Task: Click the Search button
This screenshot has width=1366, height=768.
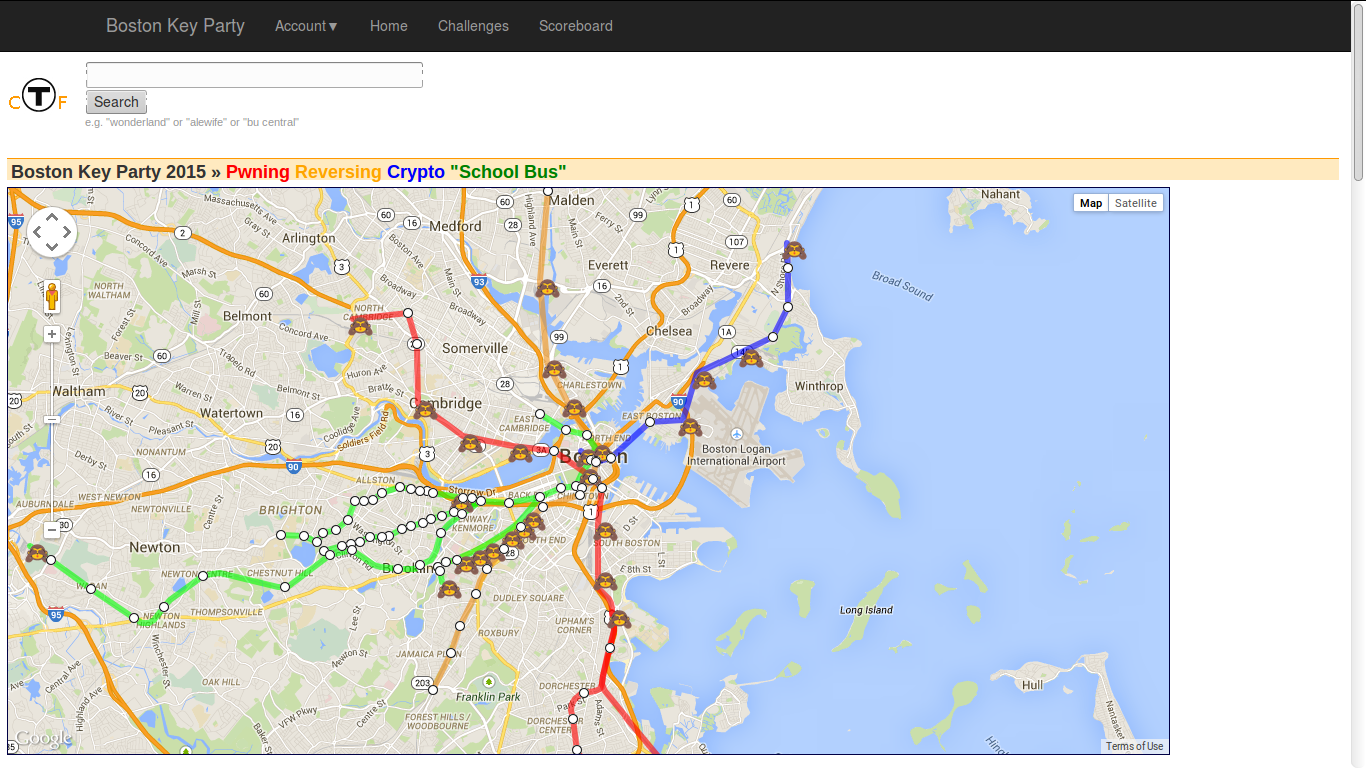Action: [116, 102]
